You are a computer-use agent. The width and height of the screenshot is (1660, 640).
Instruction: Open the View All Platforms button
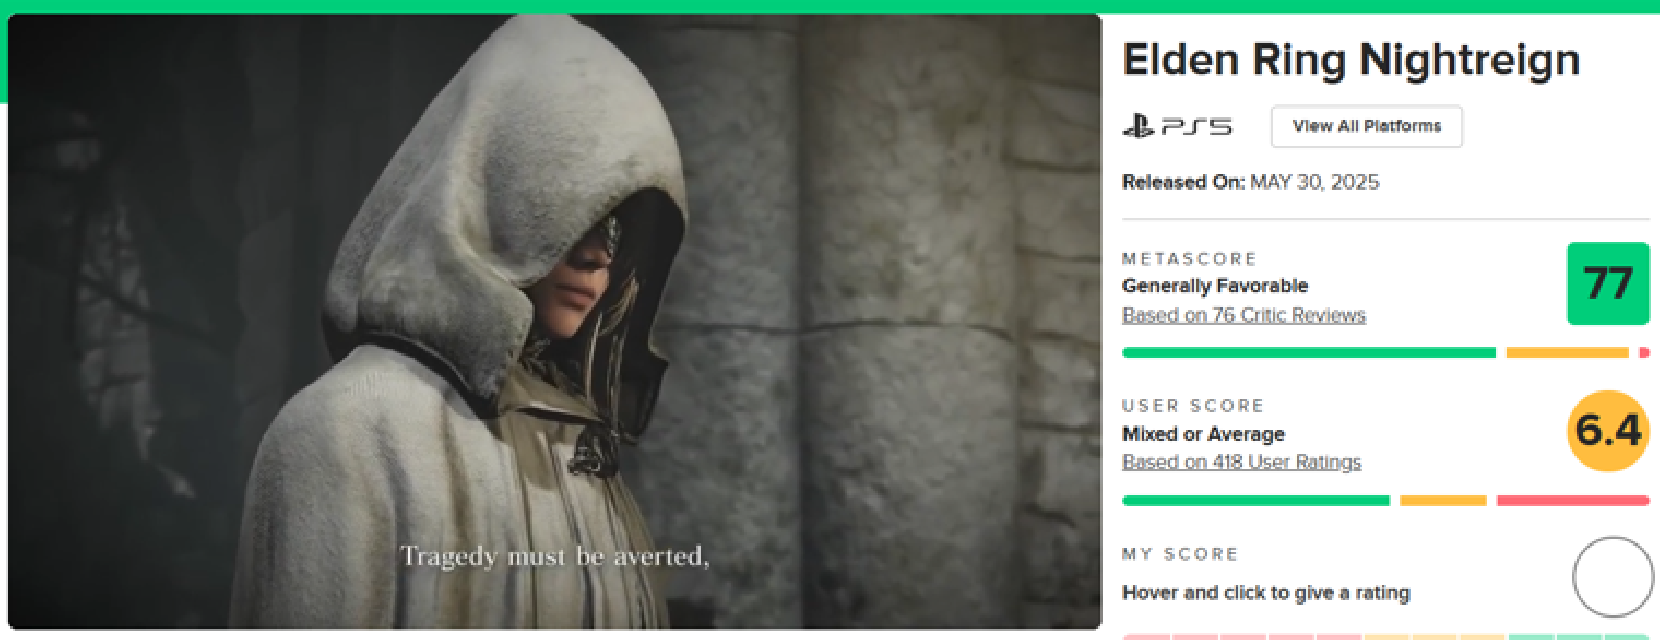(1367, 126)
